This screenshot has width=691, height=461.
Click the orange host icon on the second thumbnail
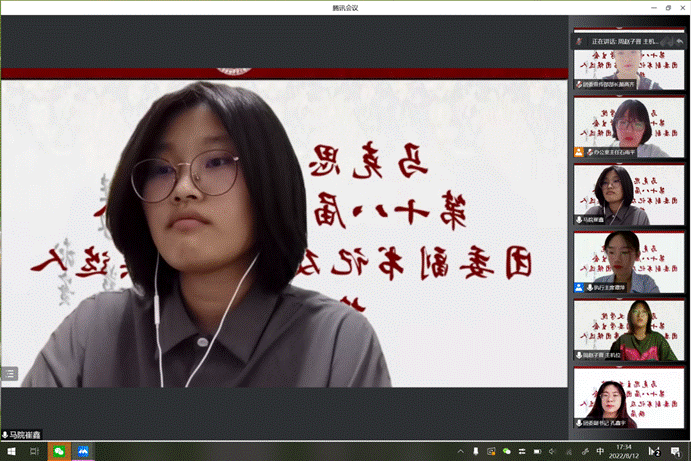pyautogui.click(x=578, y=152)
